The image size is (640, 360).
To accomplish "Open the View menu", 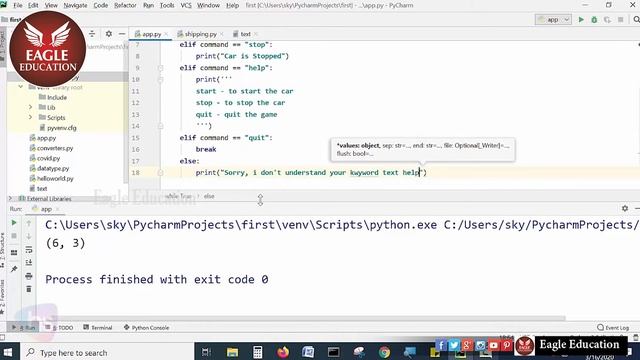I will 51,5.
